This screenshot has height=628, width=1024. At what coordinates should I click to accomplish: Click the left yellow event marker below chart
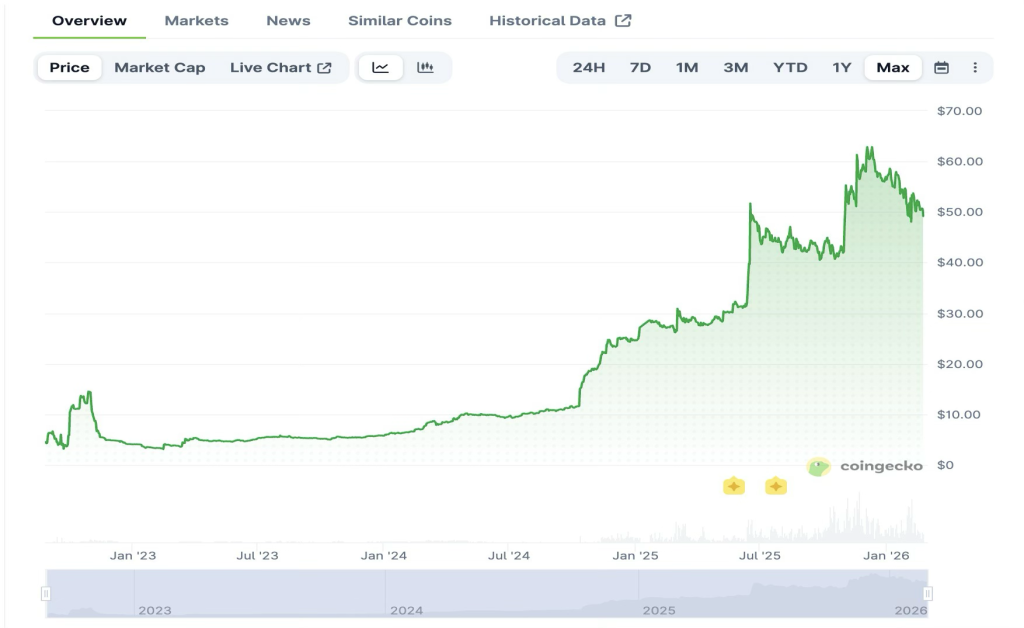click(734, 486)
